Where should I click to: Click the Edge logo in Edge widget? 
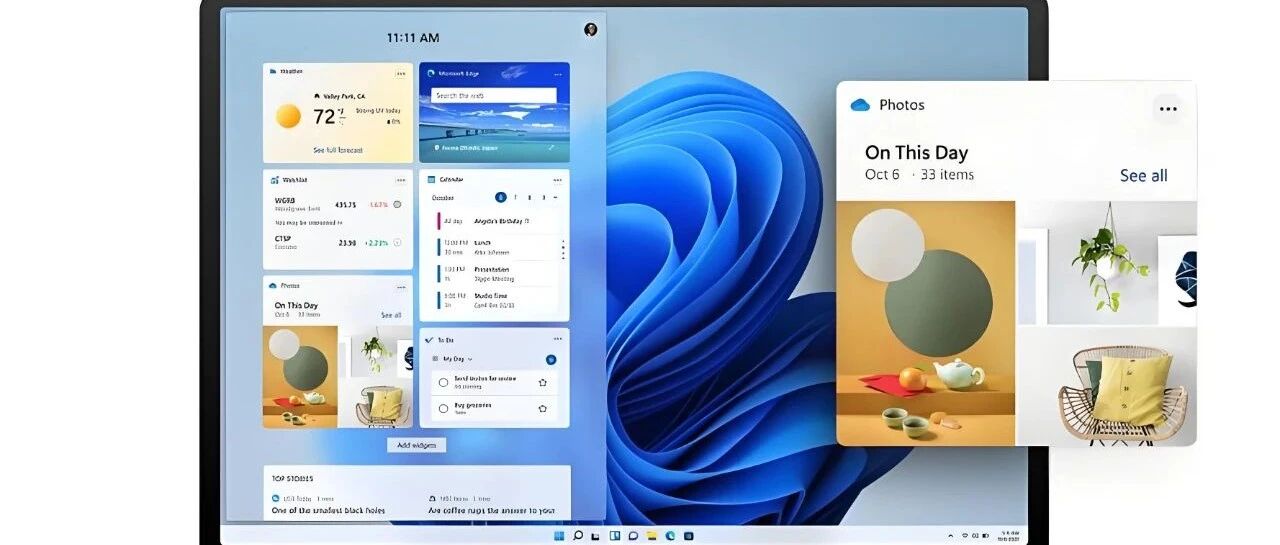pos(431,73)
